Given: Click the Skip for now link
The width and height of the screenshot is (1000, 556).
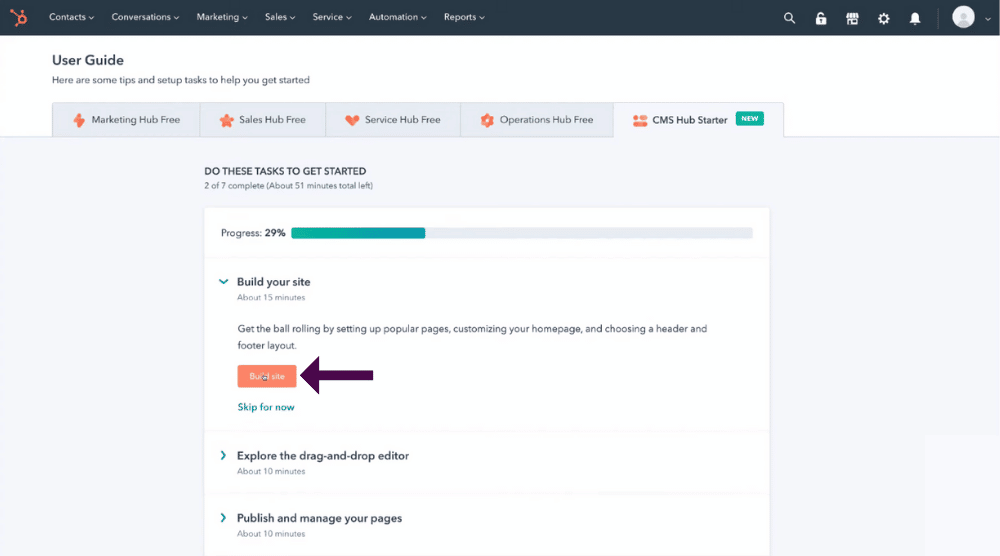Looking at the screenshot, I should pos(266,407).
